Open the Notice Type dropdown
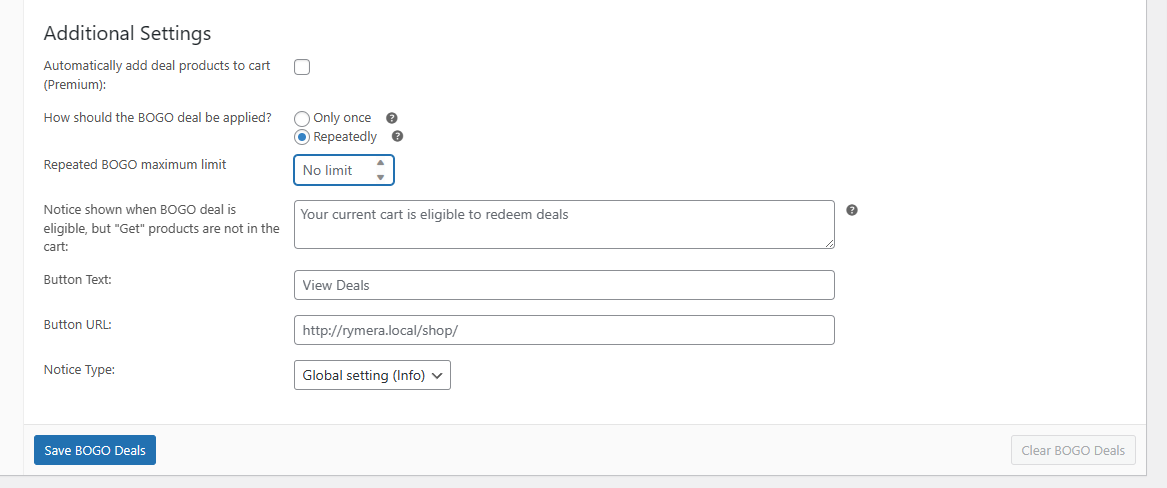 click(x=372, y=375)
